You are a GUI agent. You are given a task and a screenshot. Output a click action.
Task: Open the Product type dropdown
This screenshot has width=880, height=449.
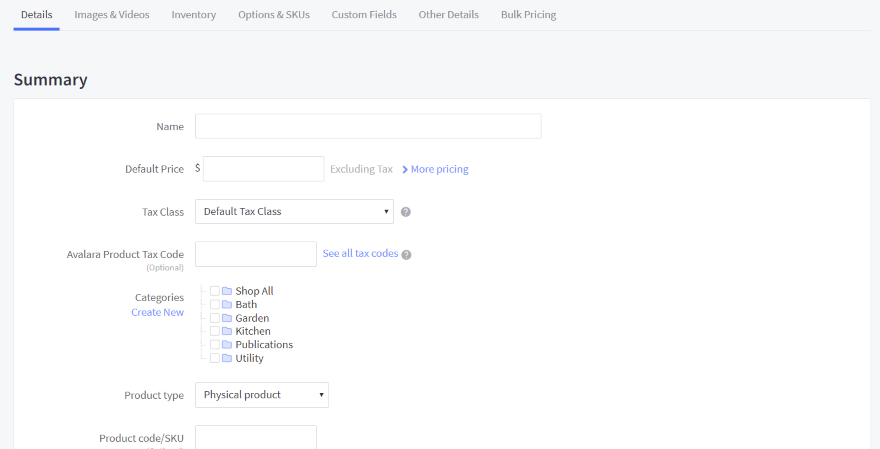(262, 395)
